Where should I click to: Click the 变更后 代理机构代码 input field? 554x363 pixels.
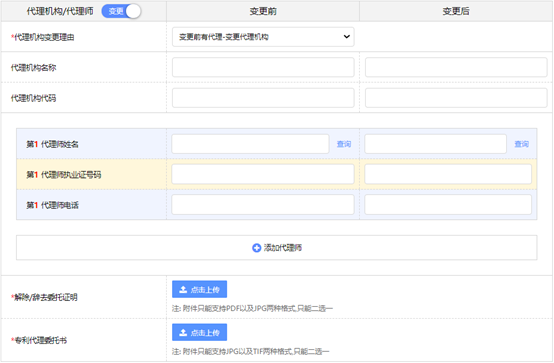(456, 98)
